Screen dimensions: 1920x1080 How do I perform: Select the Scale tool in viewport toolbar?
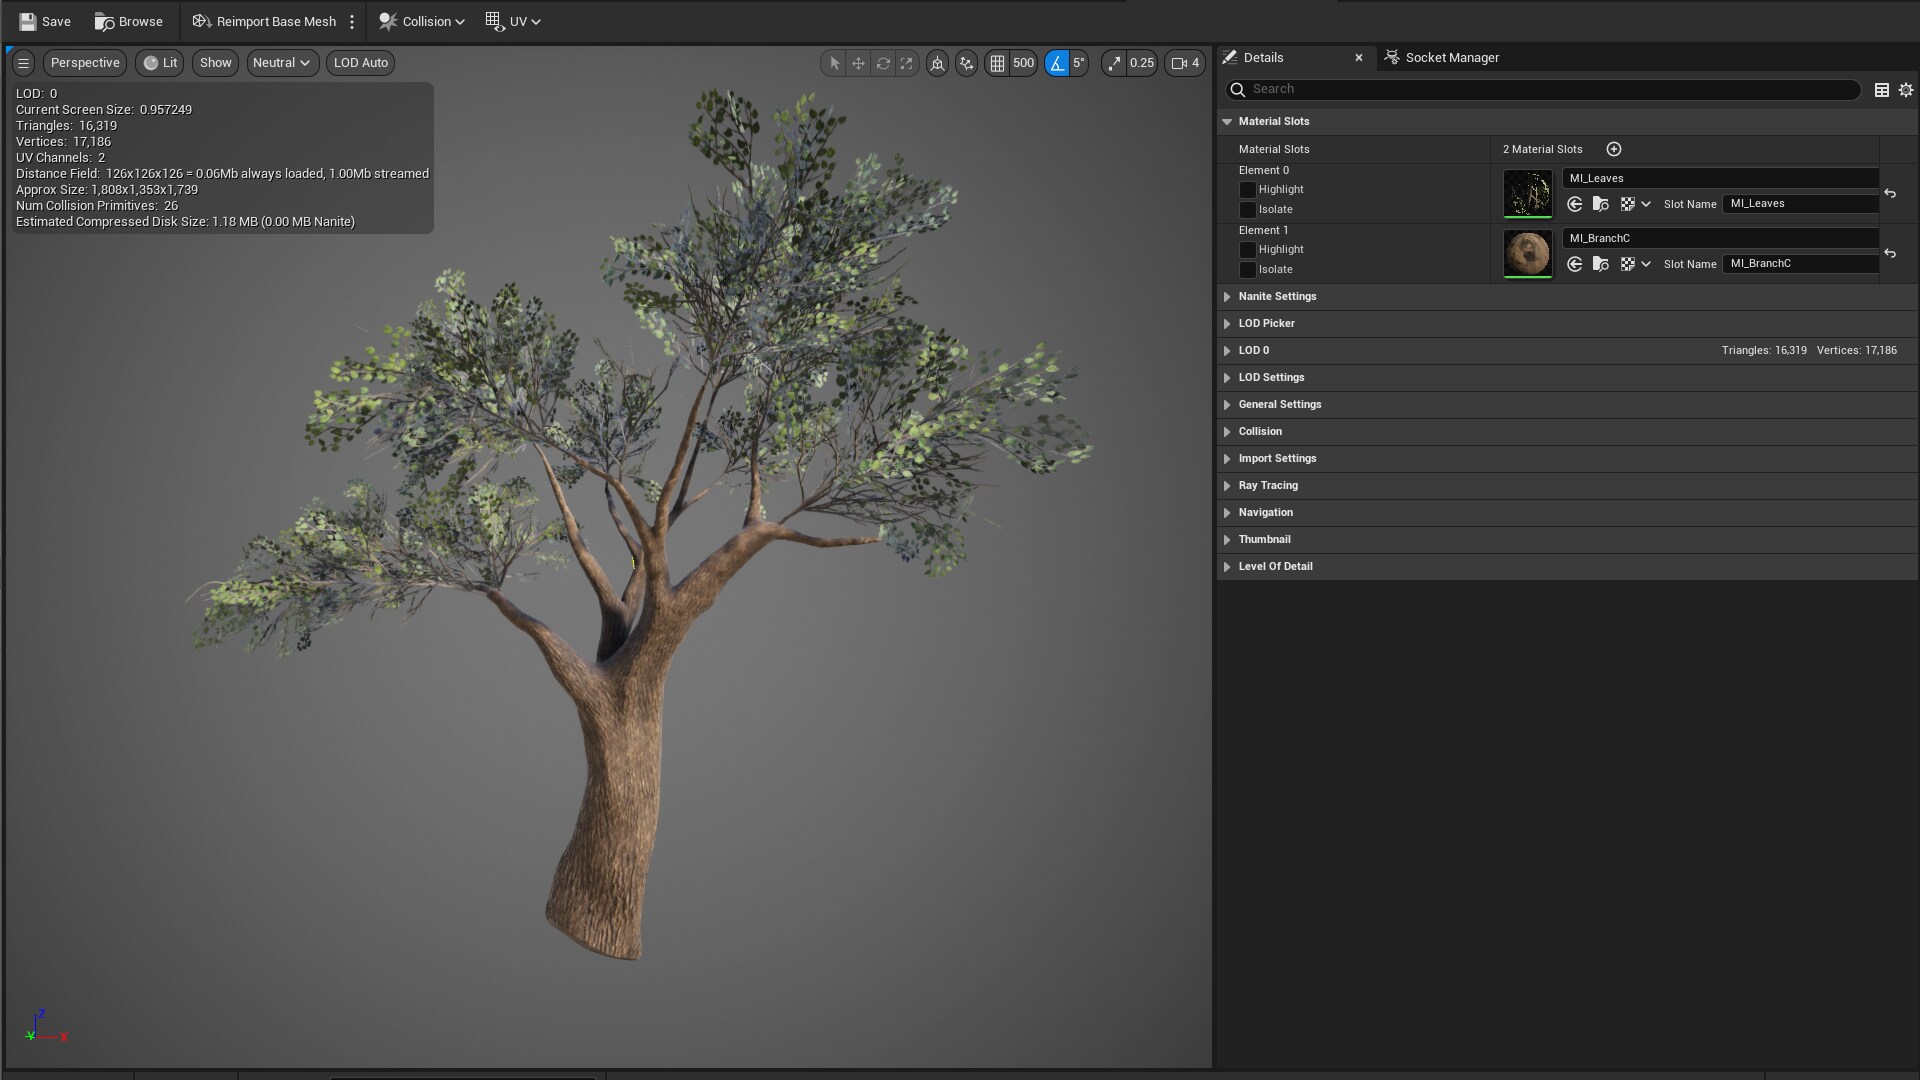coord(907,63)
